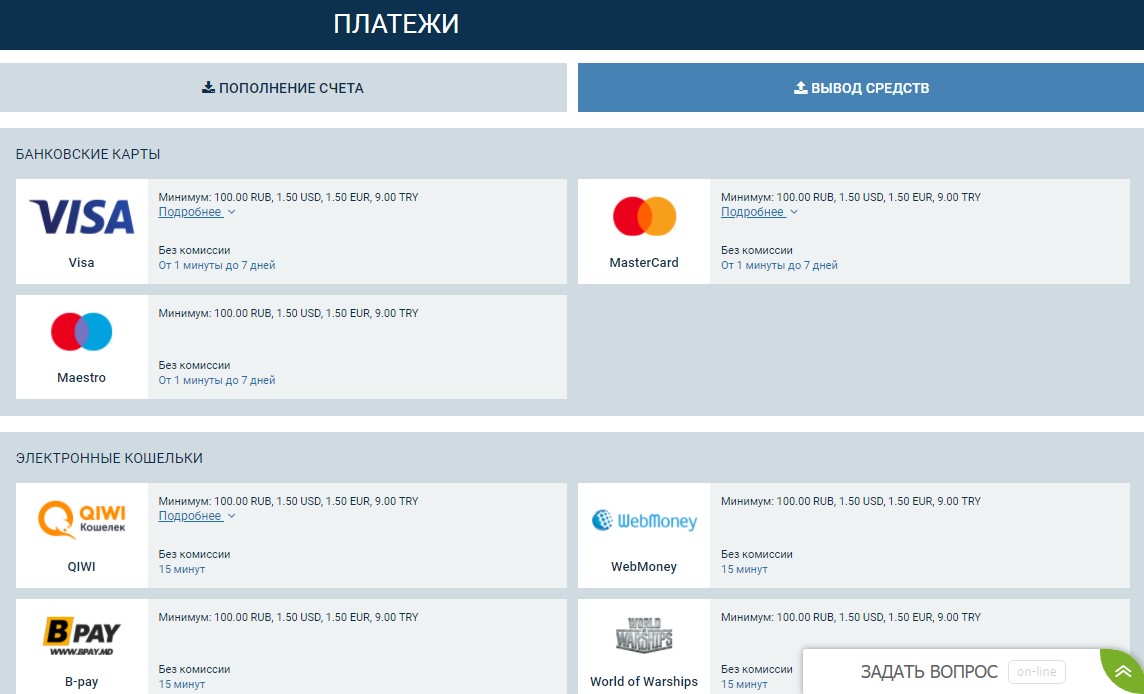Switch to the Пополнение счета tab

coord(283,88)
